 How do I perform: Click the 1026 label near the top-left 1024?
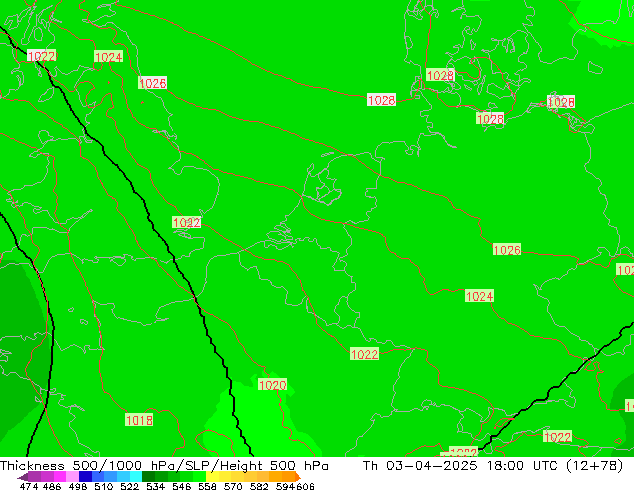pyautogui.click(x=152, y=83)
